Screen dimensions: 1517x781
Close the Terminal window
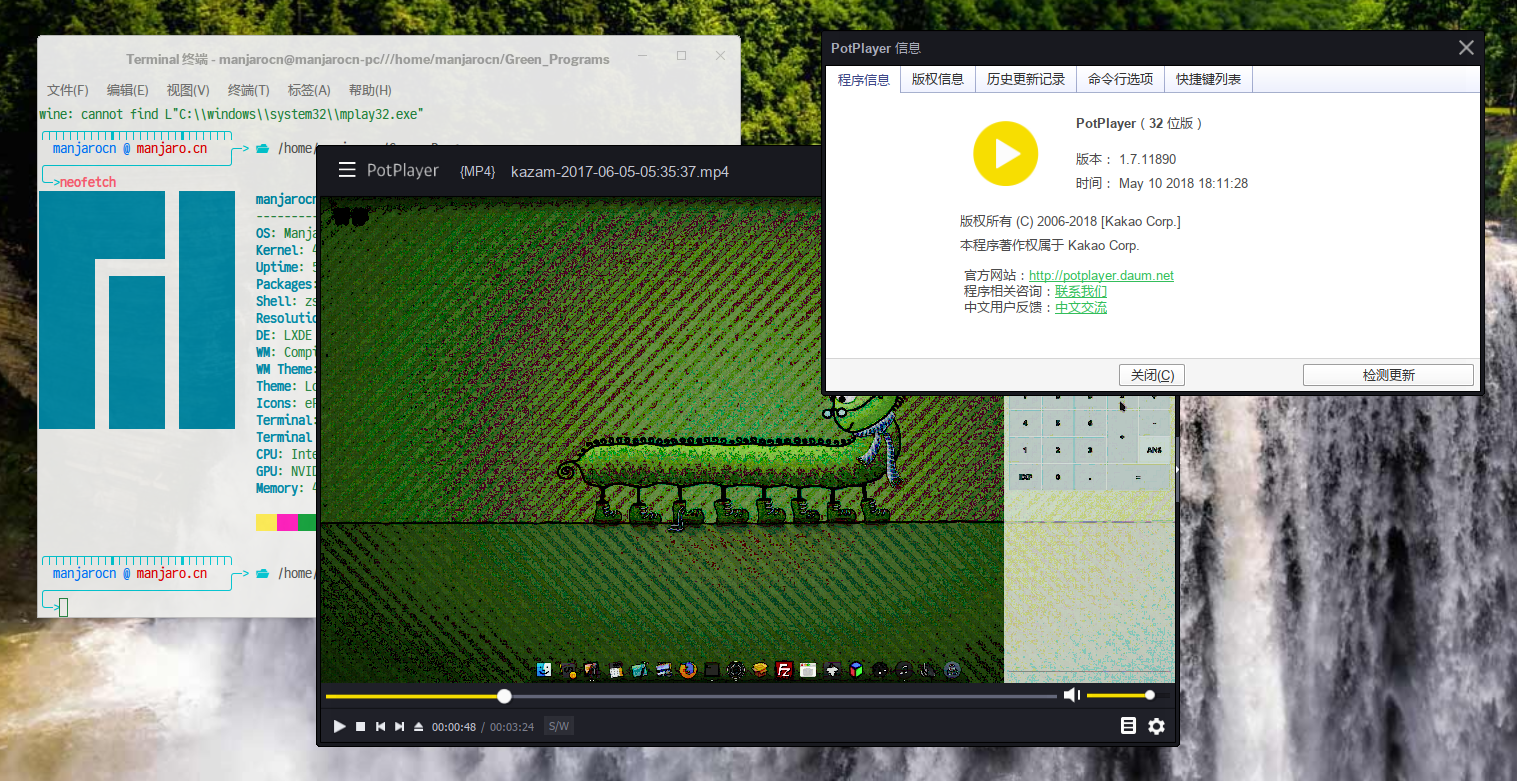point(720,57)
